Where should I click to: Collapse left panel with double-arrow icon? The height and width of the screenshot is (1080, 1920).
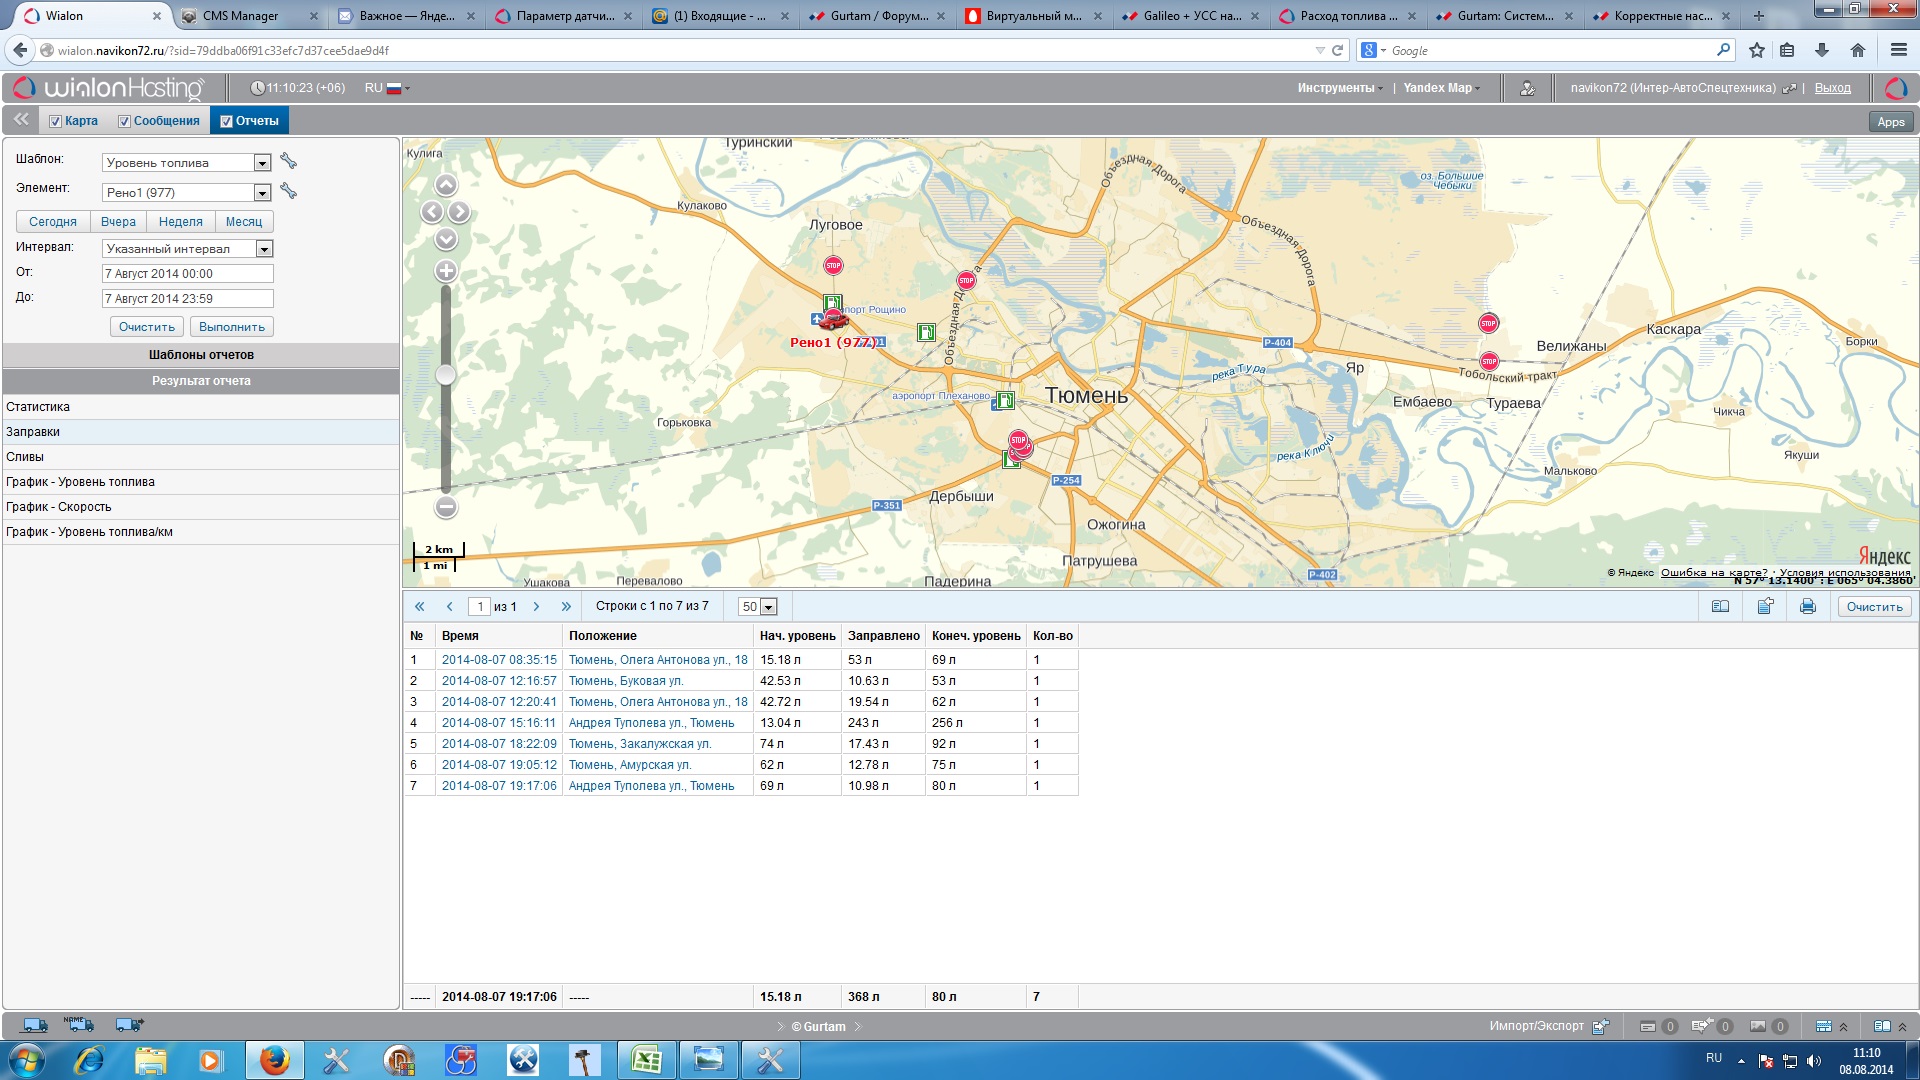click(x=21, y=120)
